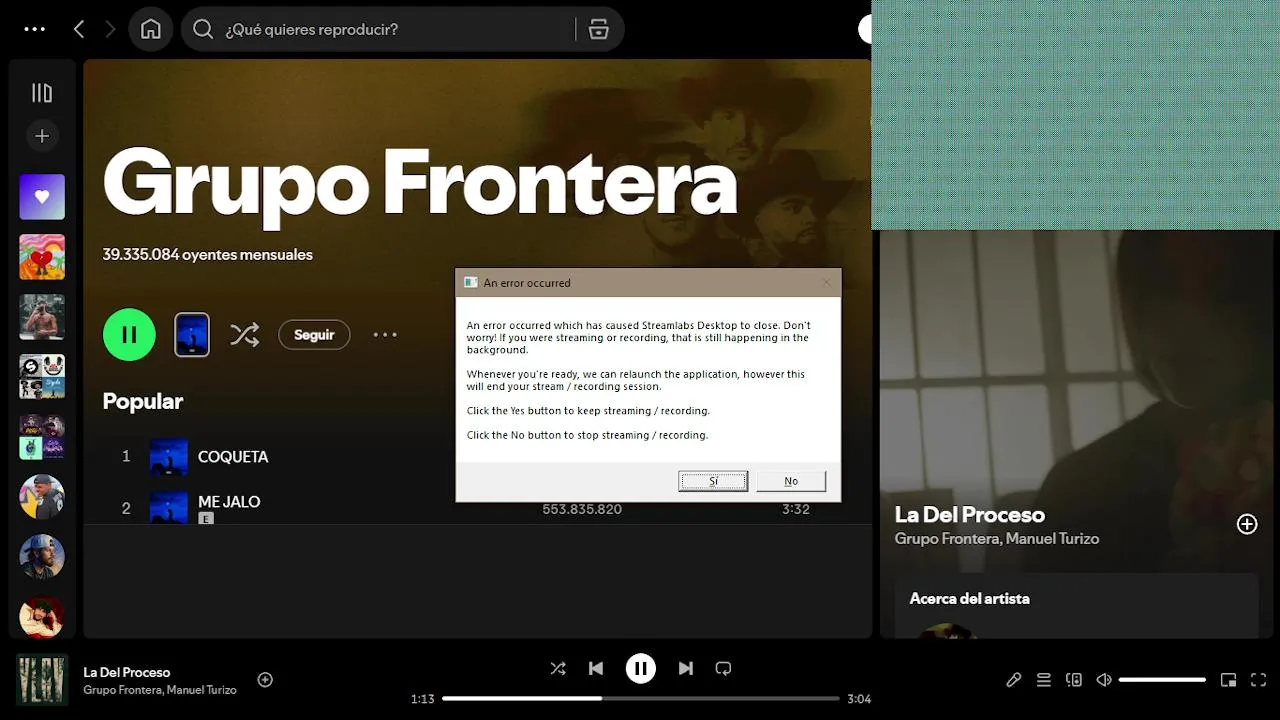The height and width of the screenshot is (720, 1280).
Task: Go forward with the right arrow
Action: pos(110,29)
